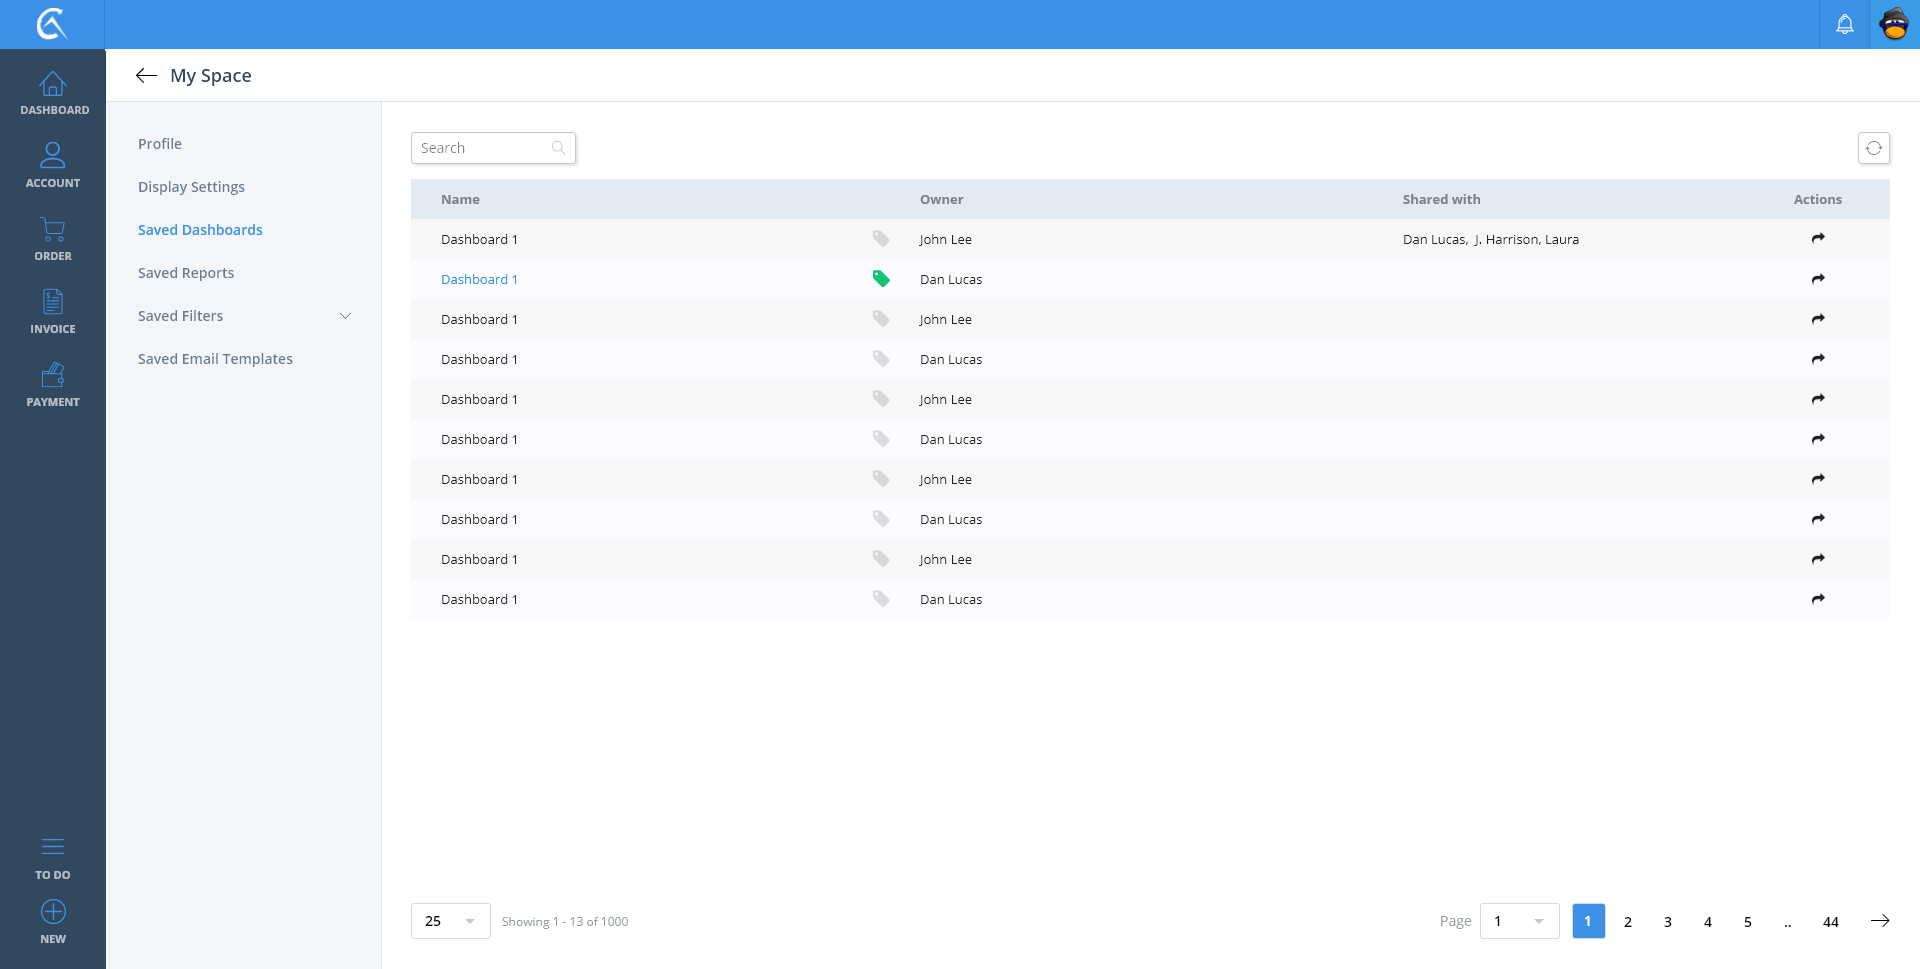Open the blue highlighted Dashboard 1 link
This screenshot has height=969, width=1920.
pos(479,279)
